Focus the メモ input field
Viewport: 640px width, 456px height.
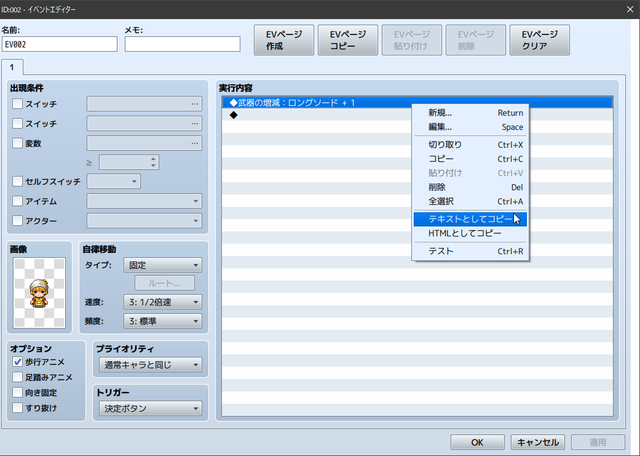tap(182, 44)
